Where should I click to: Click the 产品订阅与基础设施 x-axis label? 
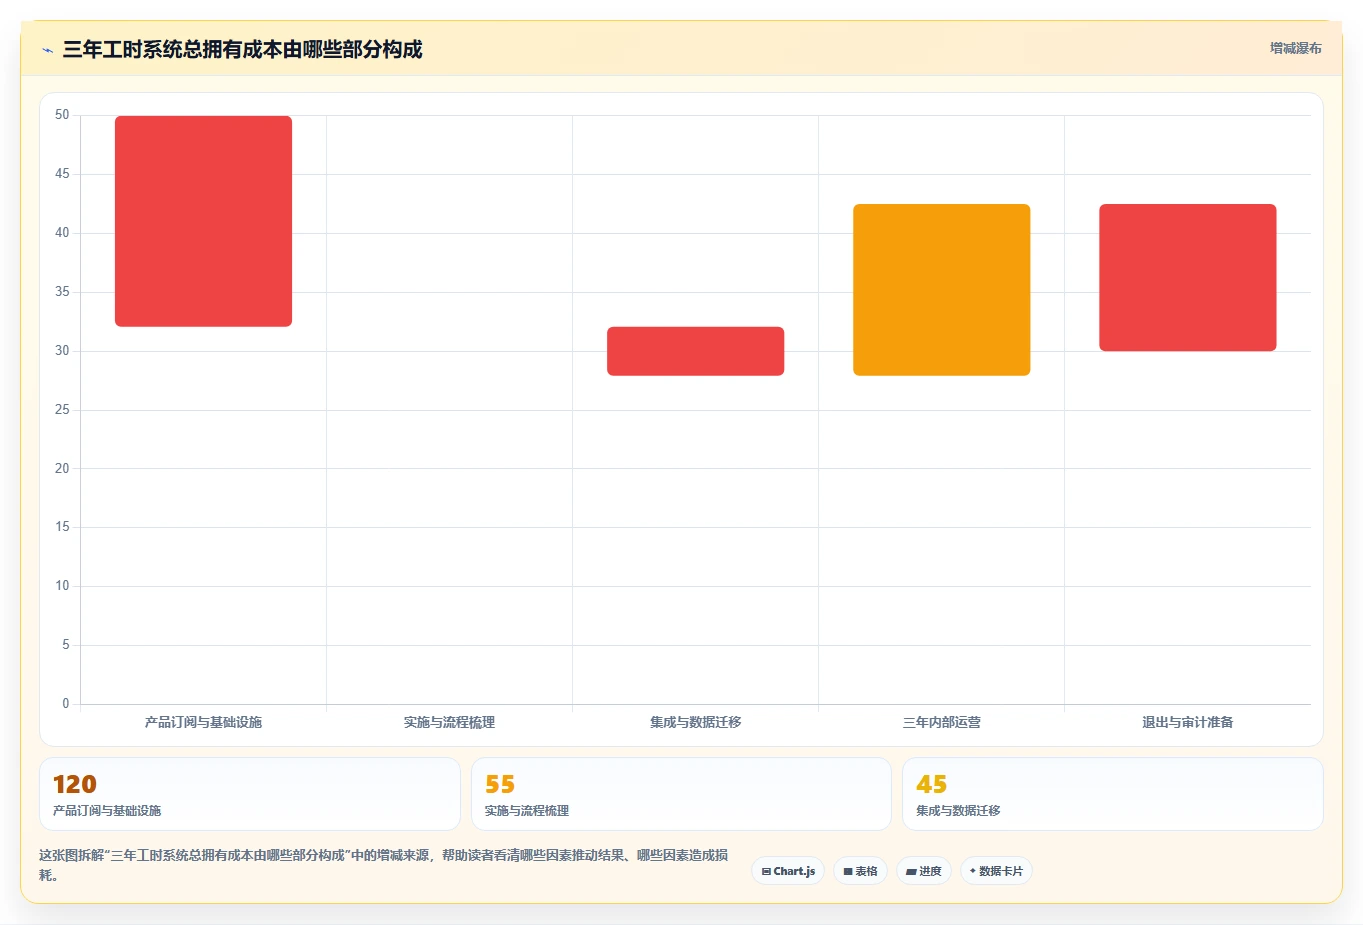click(203, 722)
